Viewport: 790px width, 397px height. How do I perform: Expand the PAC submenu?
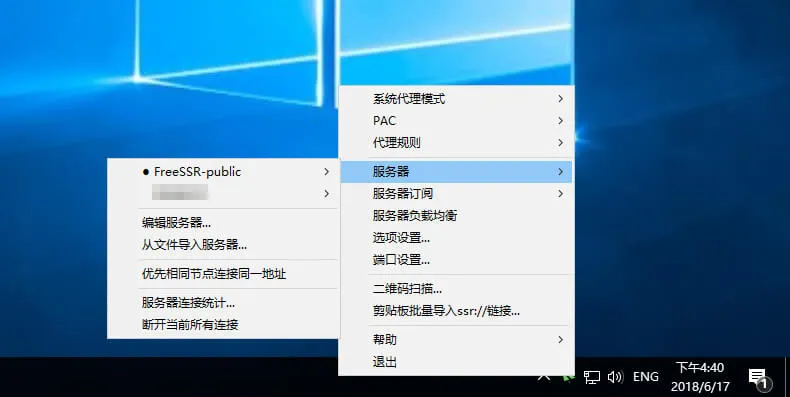pyautogui.click(x=456, y=121)
